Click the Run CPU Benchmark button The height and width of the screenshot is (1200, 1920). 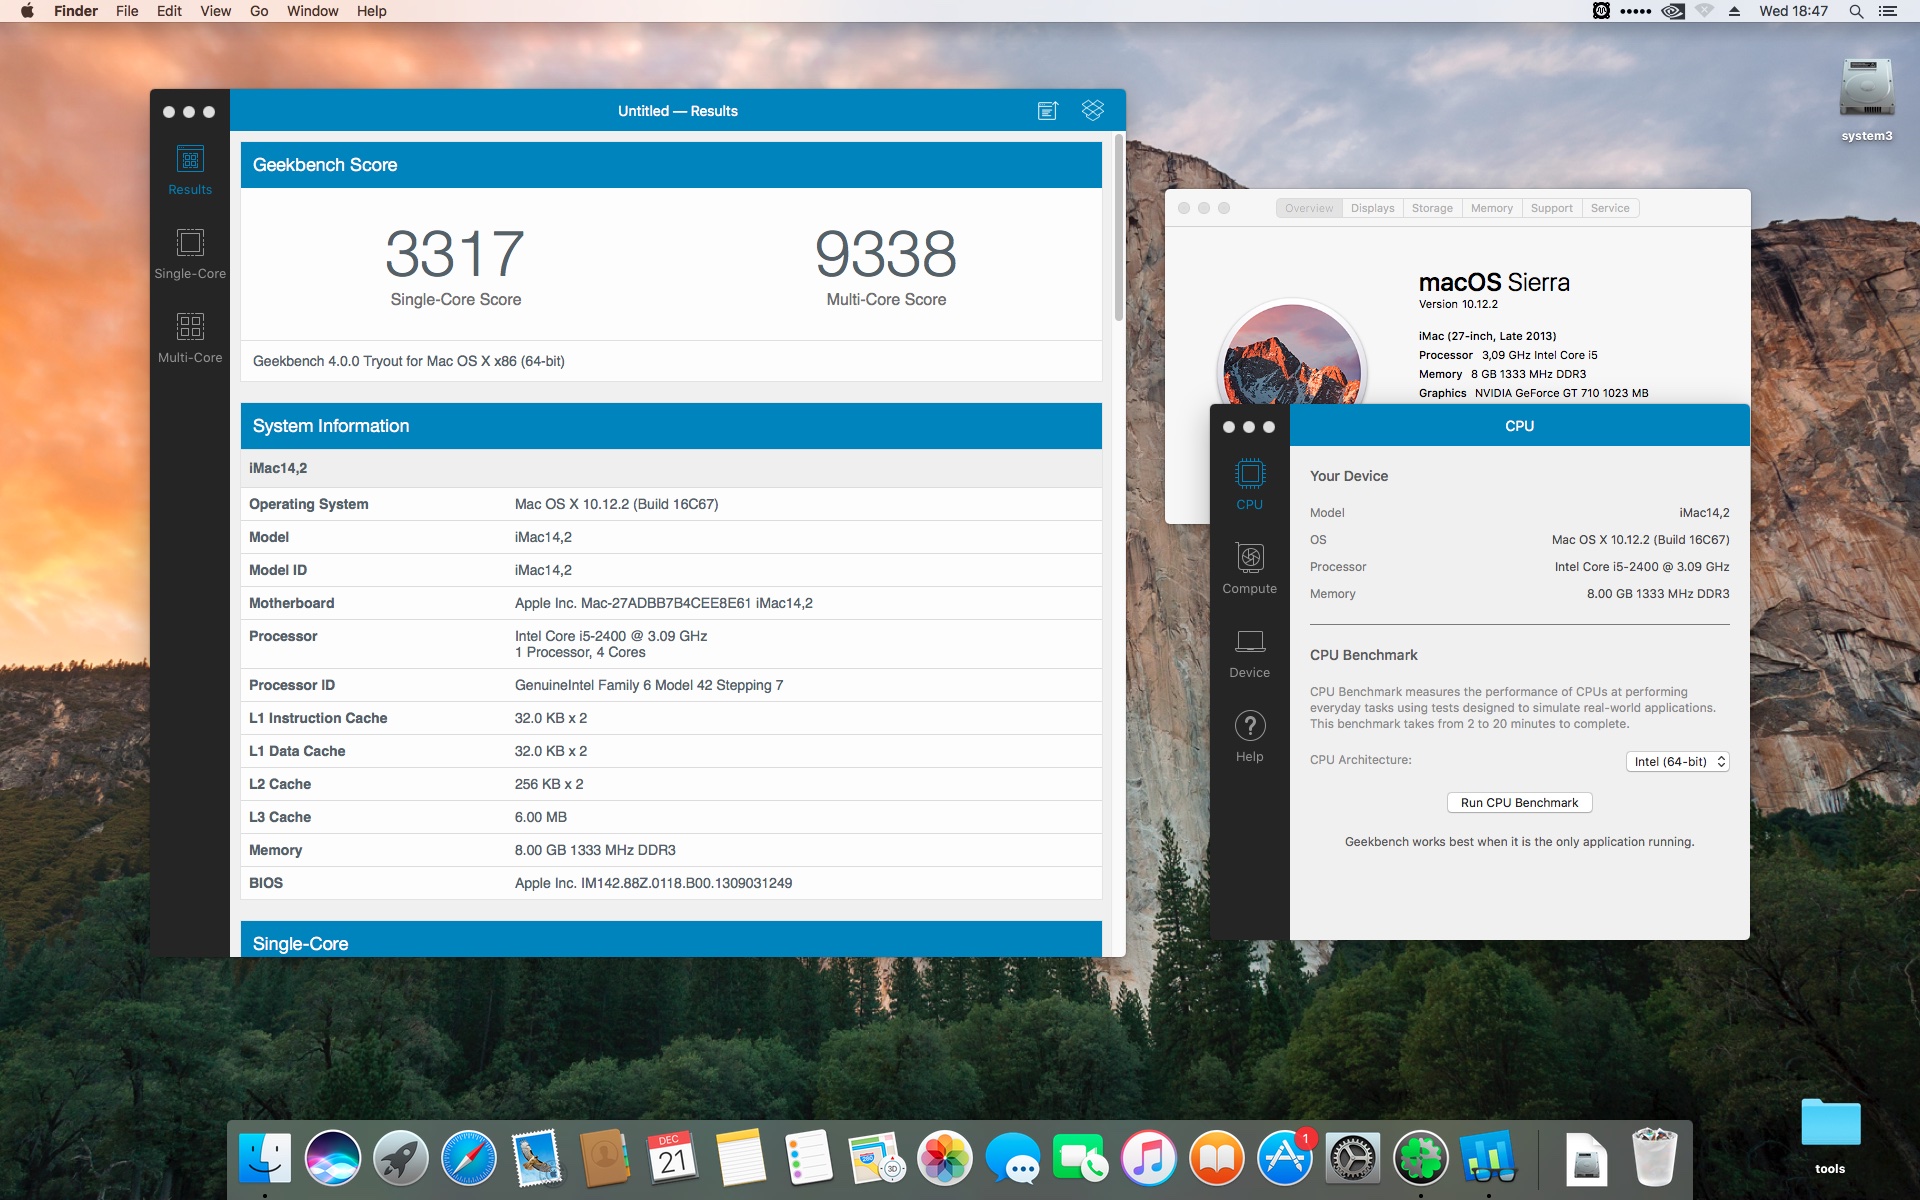[1519, 803]
